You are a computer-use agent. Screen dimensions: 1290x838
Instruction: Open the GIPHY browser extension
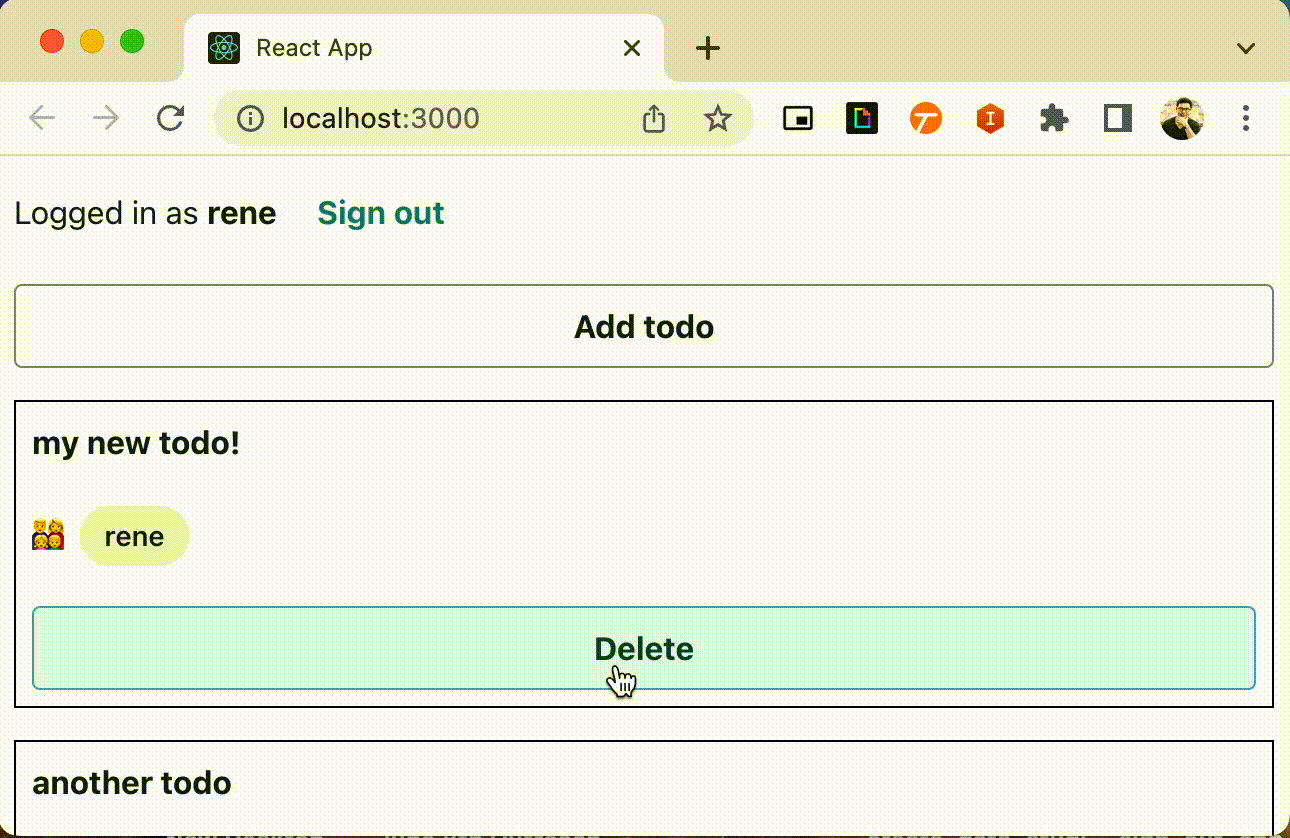coord(861,118)
